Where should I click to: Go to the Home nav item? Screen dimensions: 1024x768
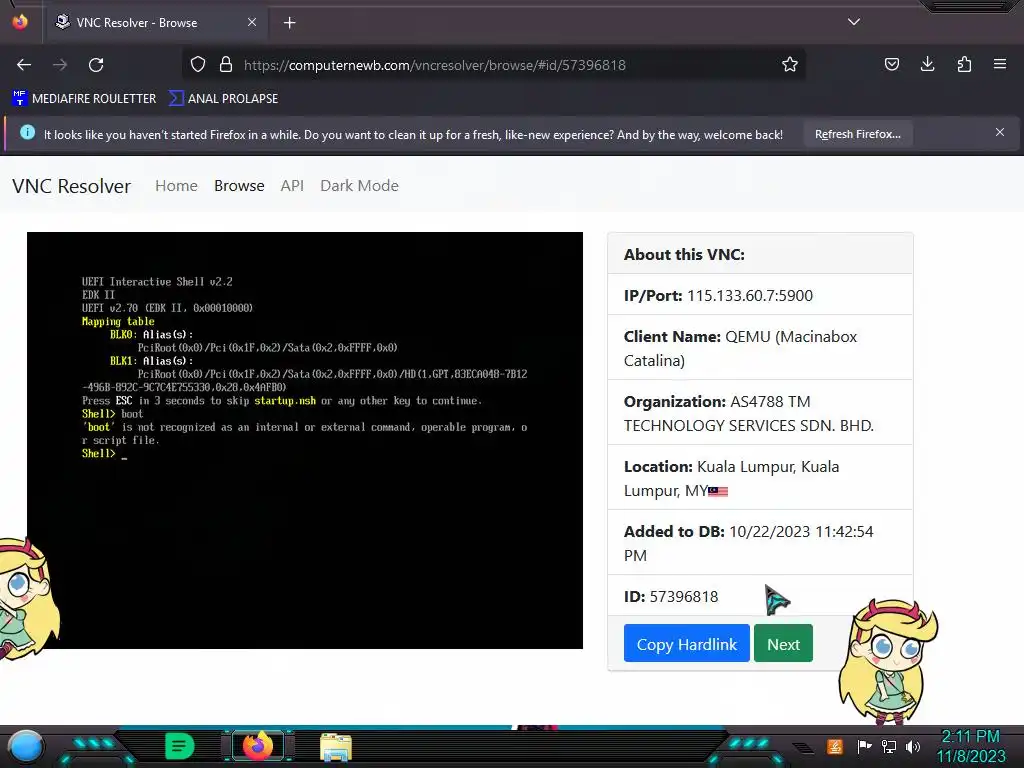(x=176, y=186)
